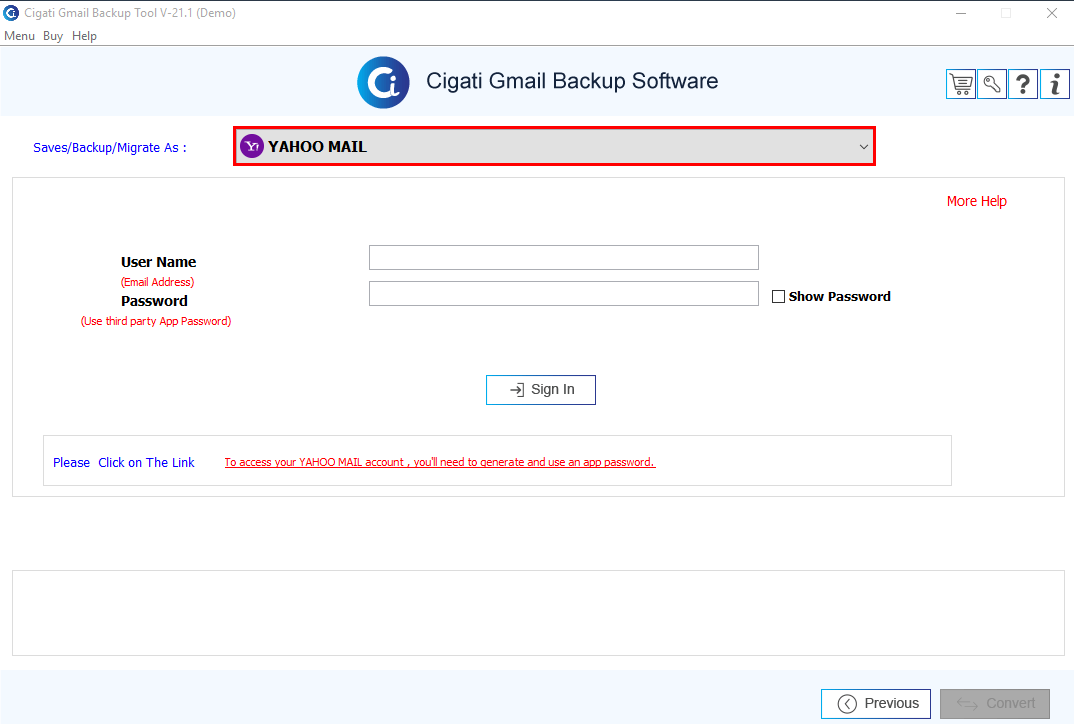Click the 'Saves/Backup/Migrate As :' label
The height and width of the screenshot is (724, 1074).
[x=110, y=148]
